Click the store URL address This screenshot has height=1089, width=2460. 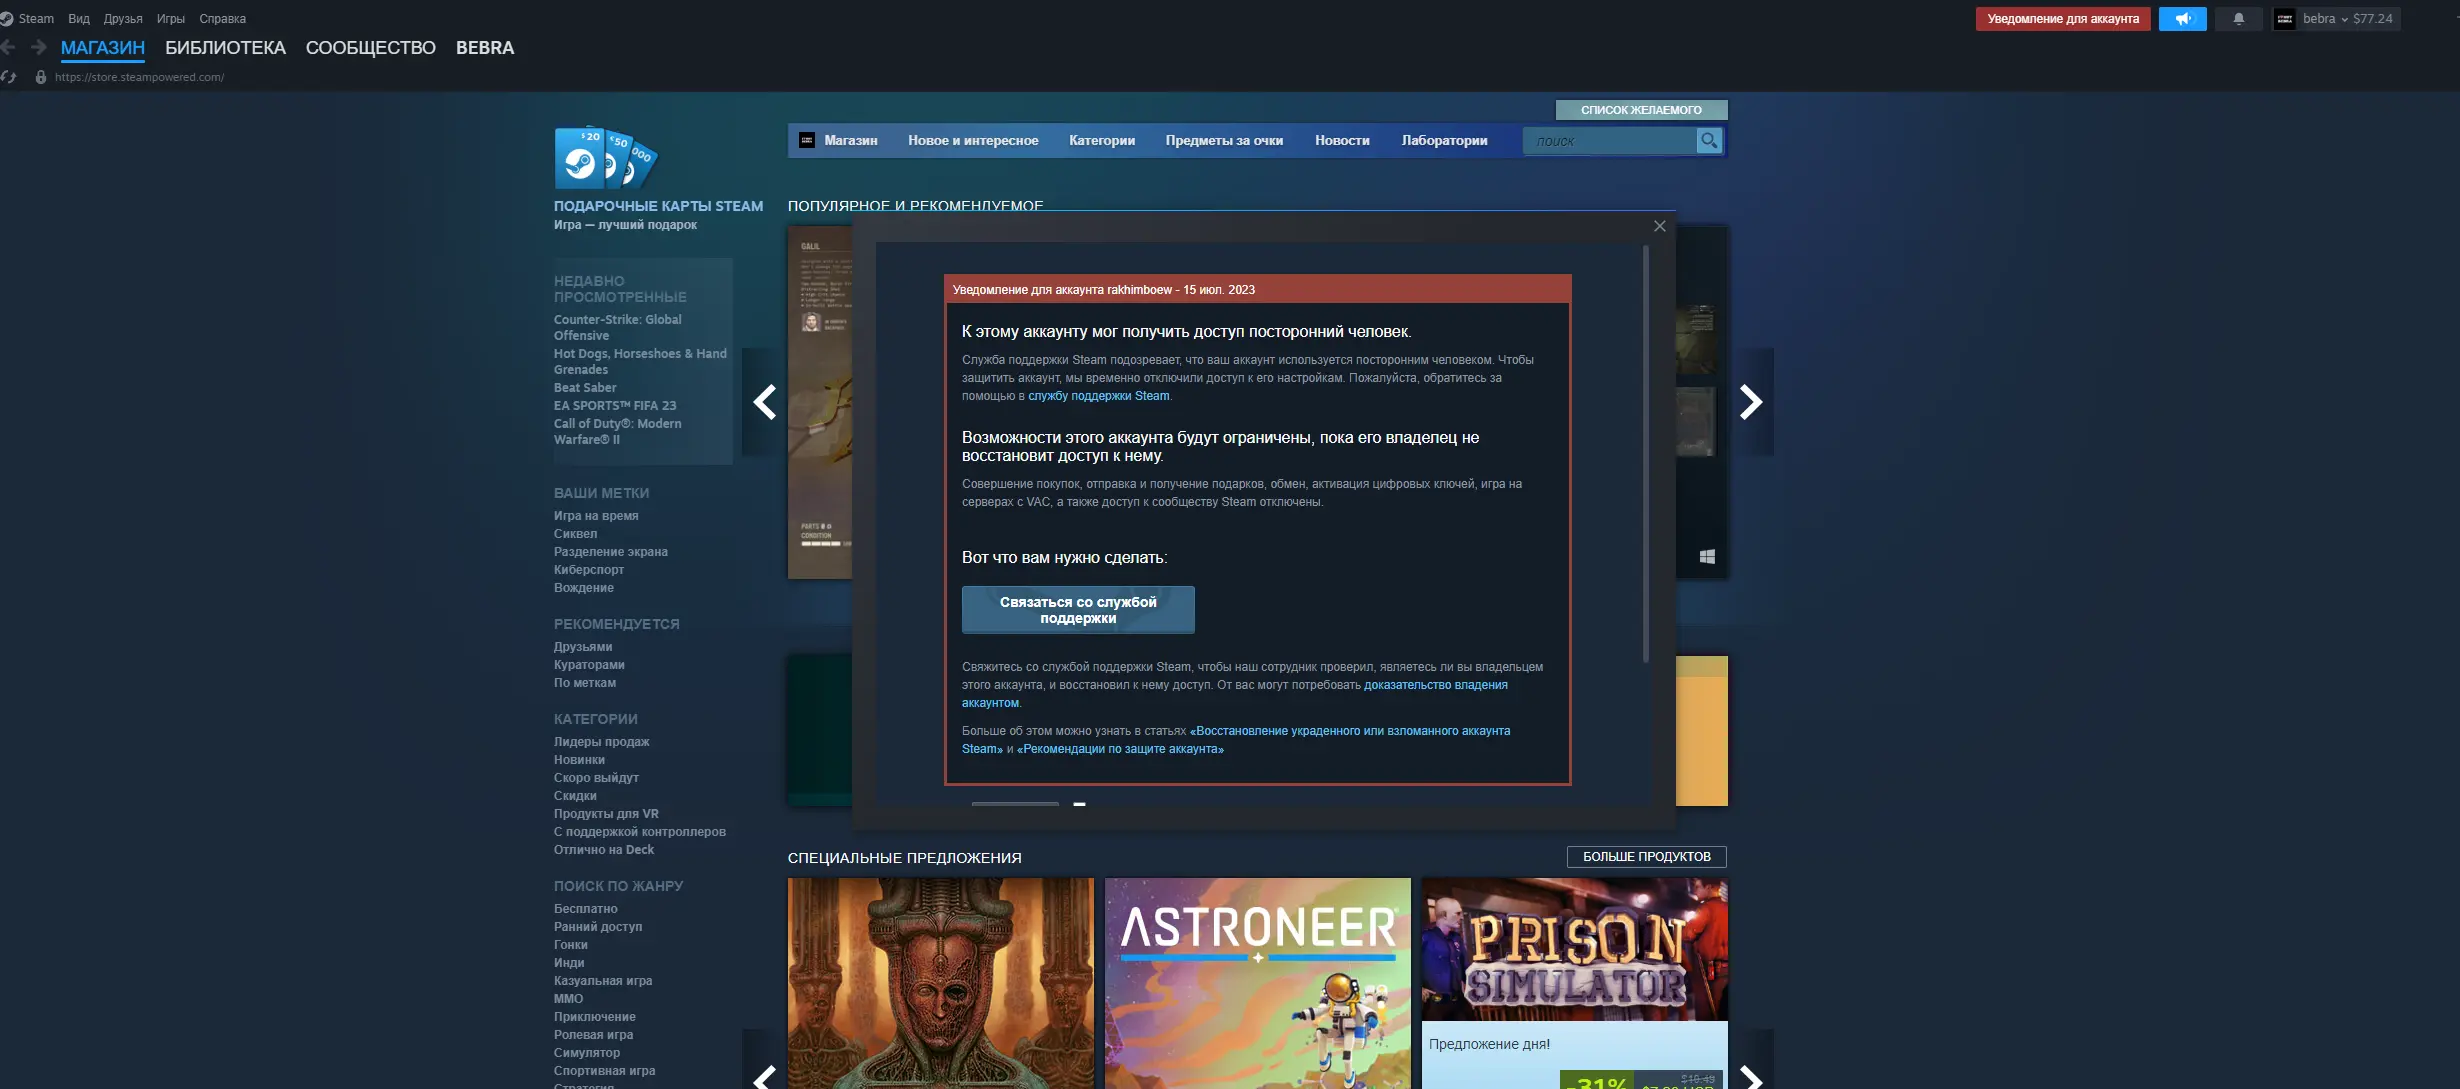tap(139, 77)
